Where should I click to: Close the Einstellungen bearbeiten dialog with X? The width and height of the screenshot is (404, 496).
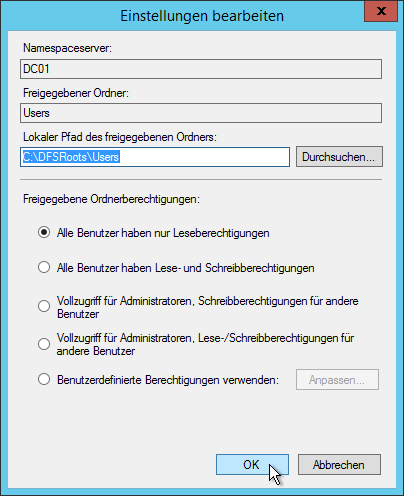click(x=381, y=11)
